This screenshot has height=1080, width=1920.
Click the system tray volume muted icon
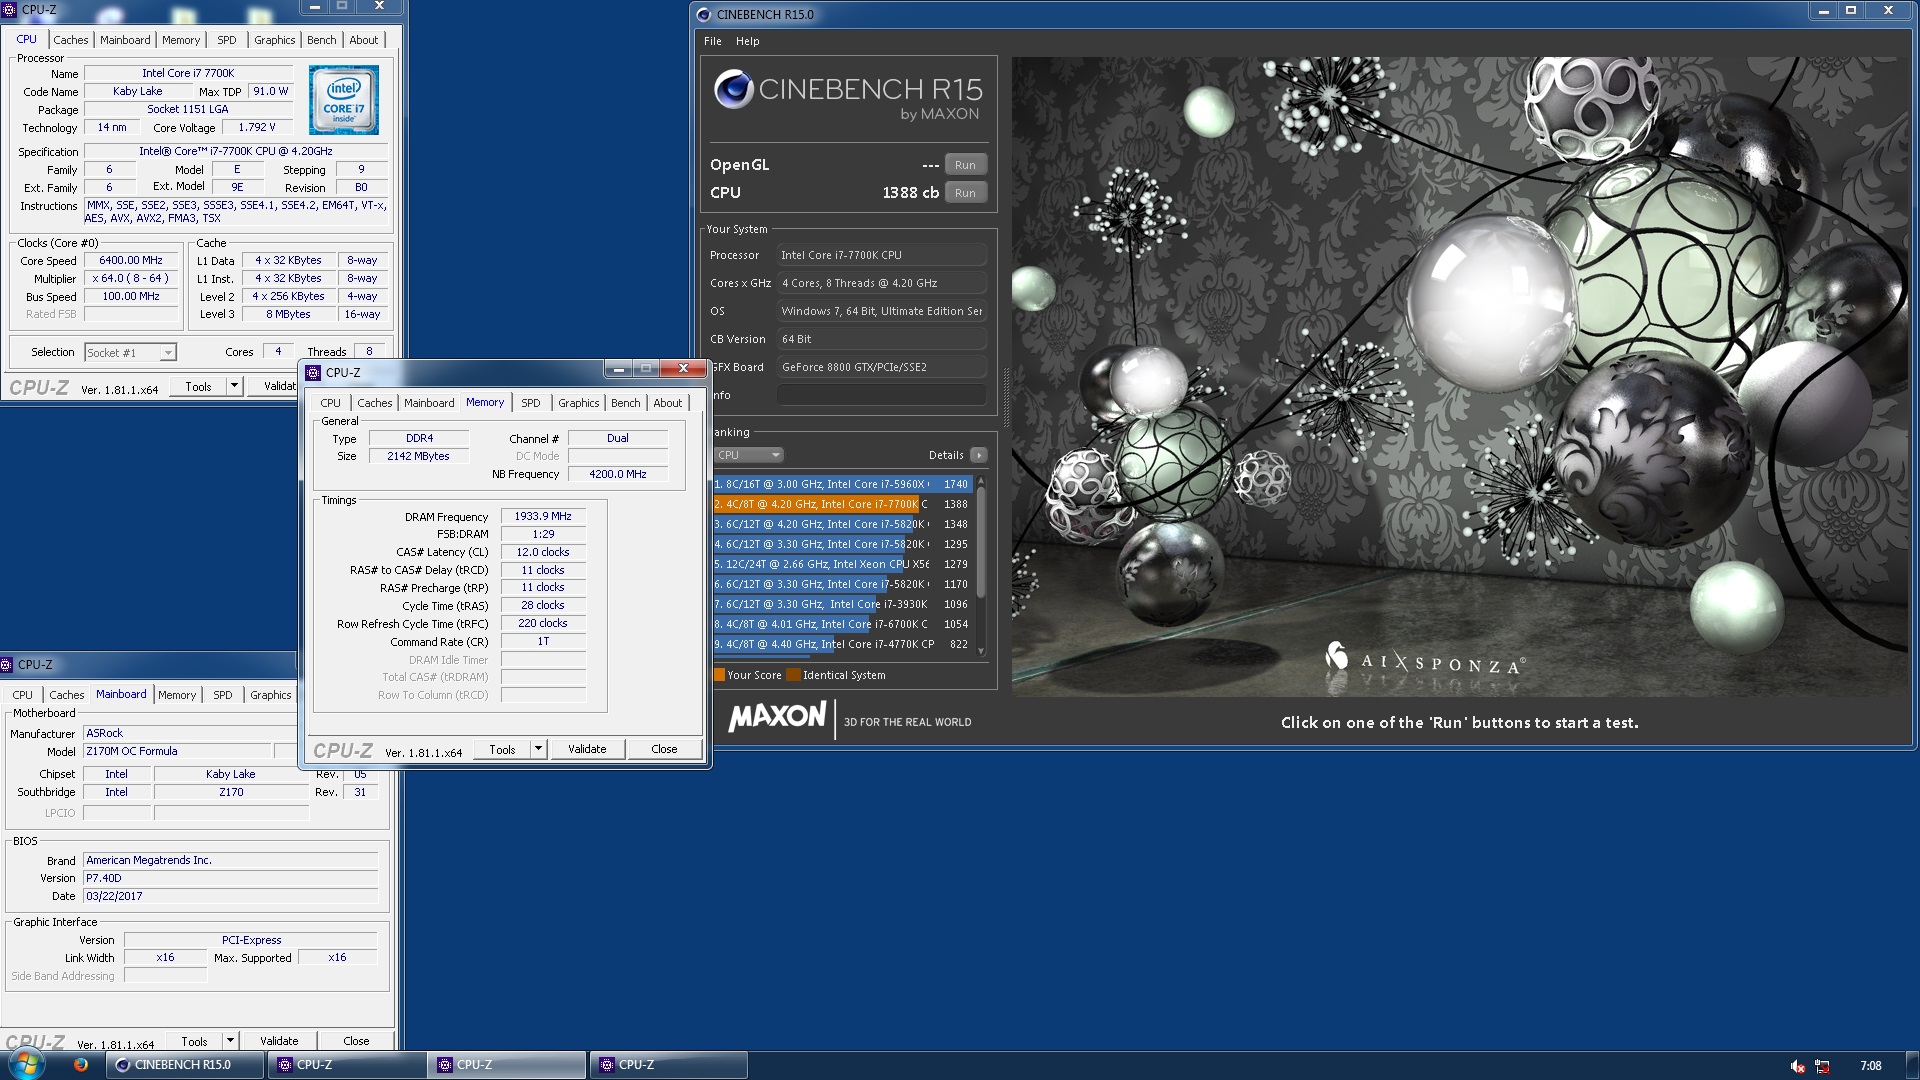tap(1797, 1066)
